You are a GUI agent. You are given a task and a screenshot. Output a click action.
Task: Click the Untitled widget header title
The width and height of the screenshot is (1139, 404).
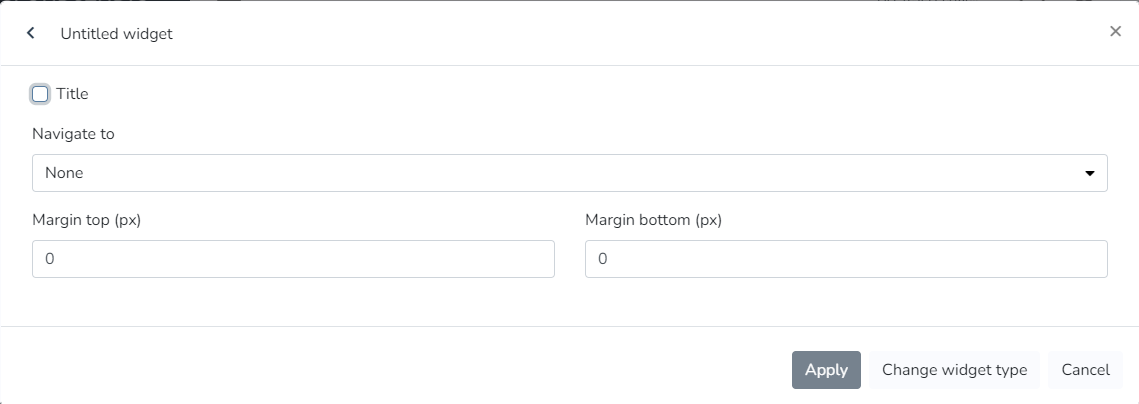[x=116, y=34]
